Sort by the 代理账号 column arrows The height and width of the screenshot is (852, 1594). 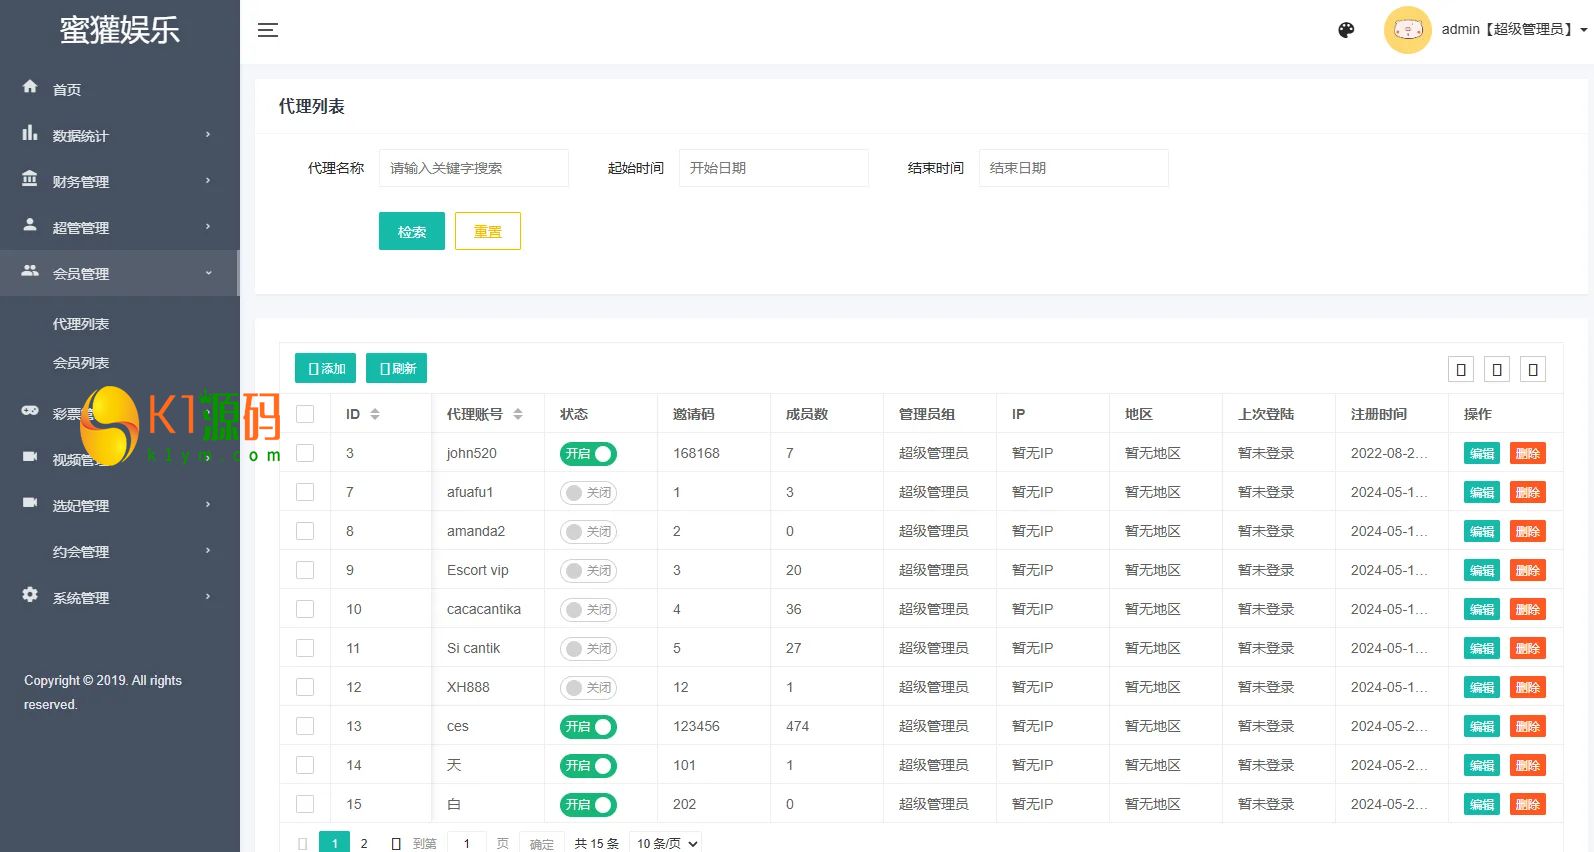(518, 414)
